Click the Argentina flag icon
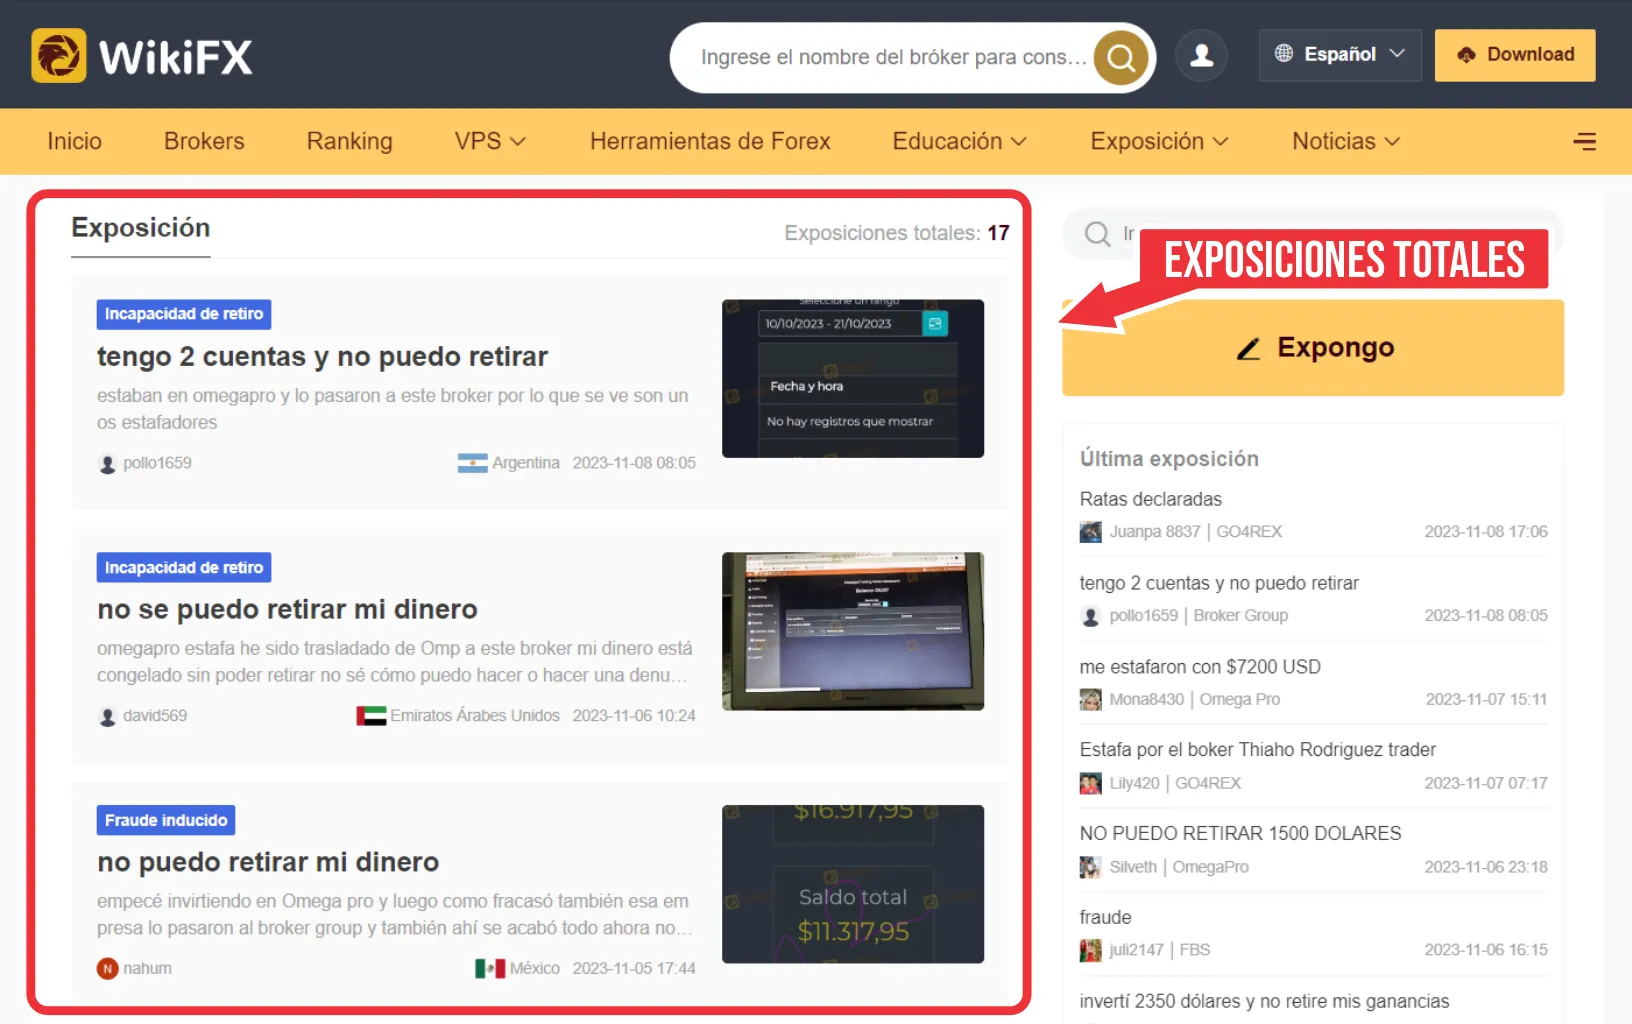Image resolution: width=1632 pixels, height=1024 pixels. (x=472, y=463)
